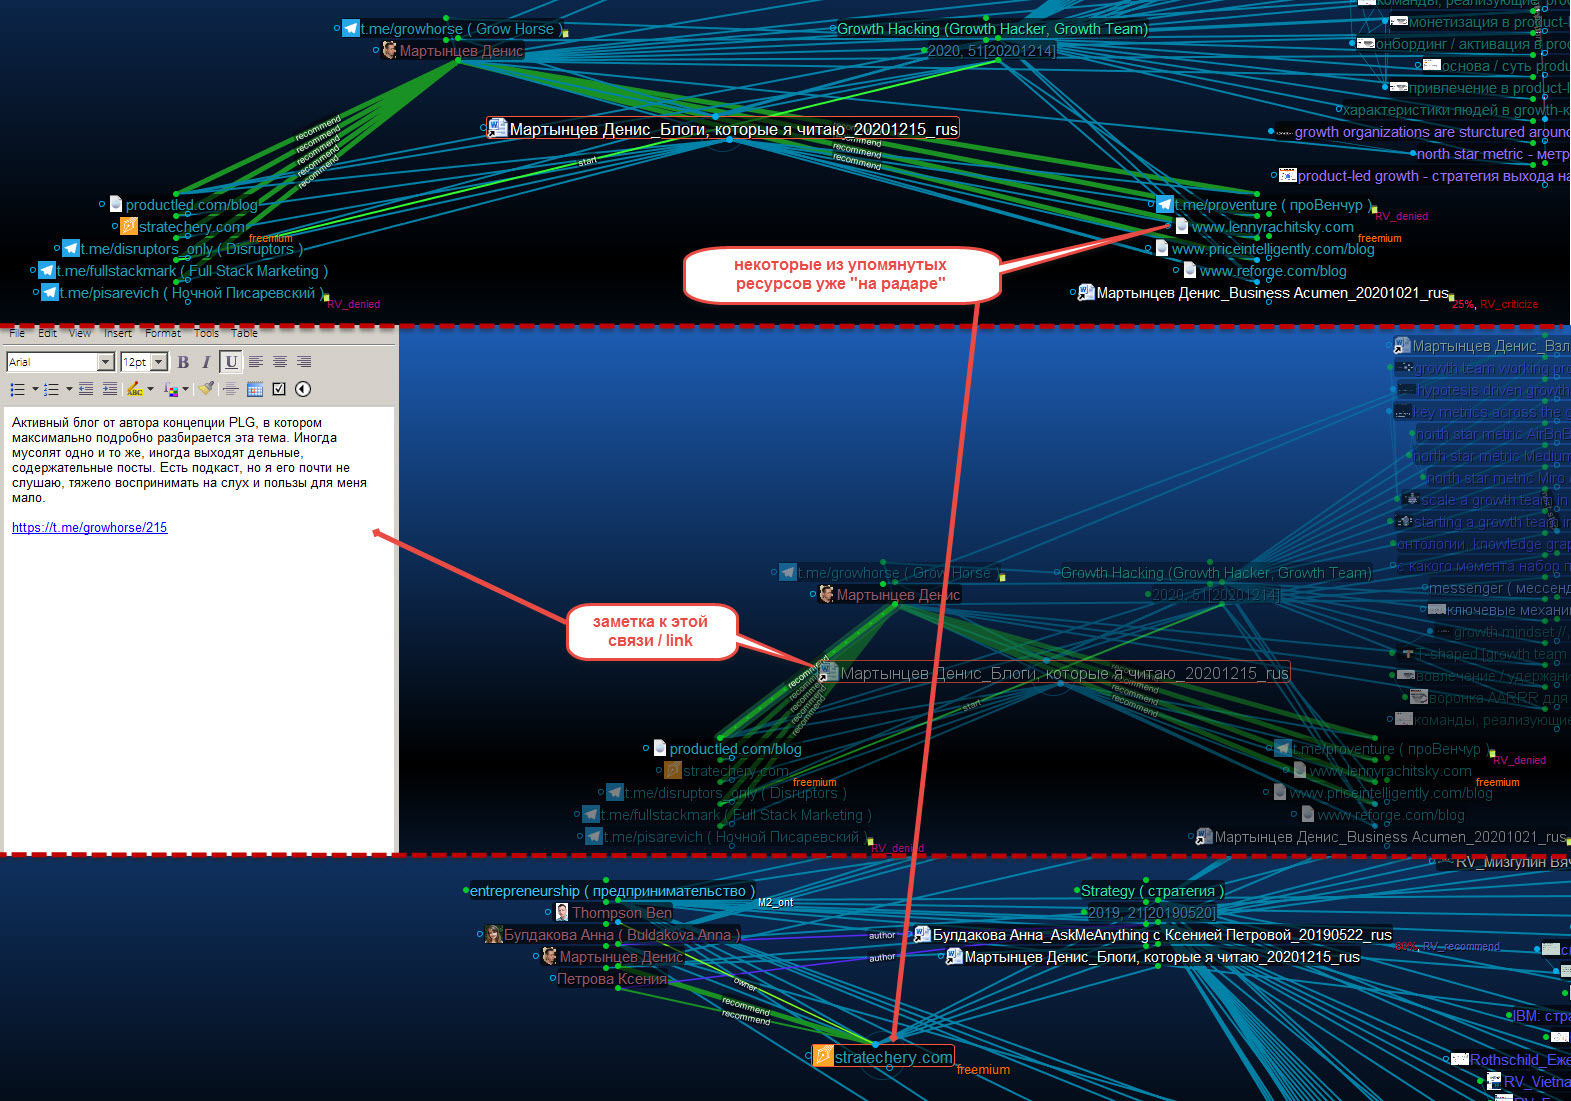Insert date with the calendar icon
Viewport: 1571px width, 1101px height.
pyautogui.click(x=255, y=389)
